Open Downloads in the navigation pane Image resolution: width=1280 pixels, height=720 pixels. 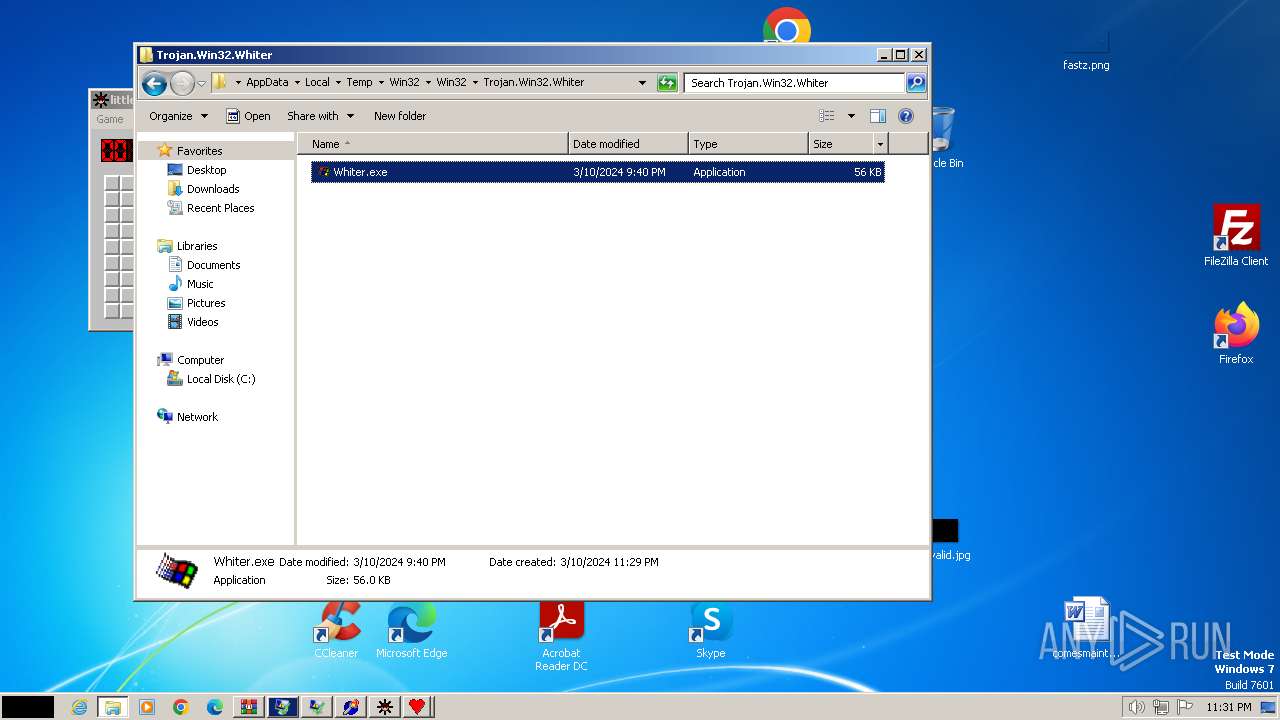[213, 189]
